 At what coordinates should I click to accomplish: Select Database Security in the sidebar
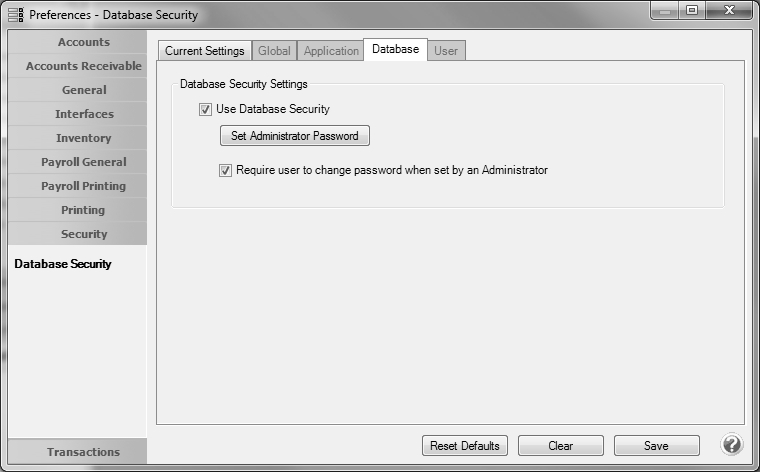tap(63, 264)
